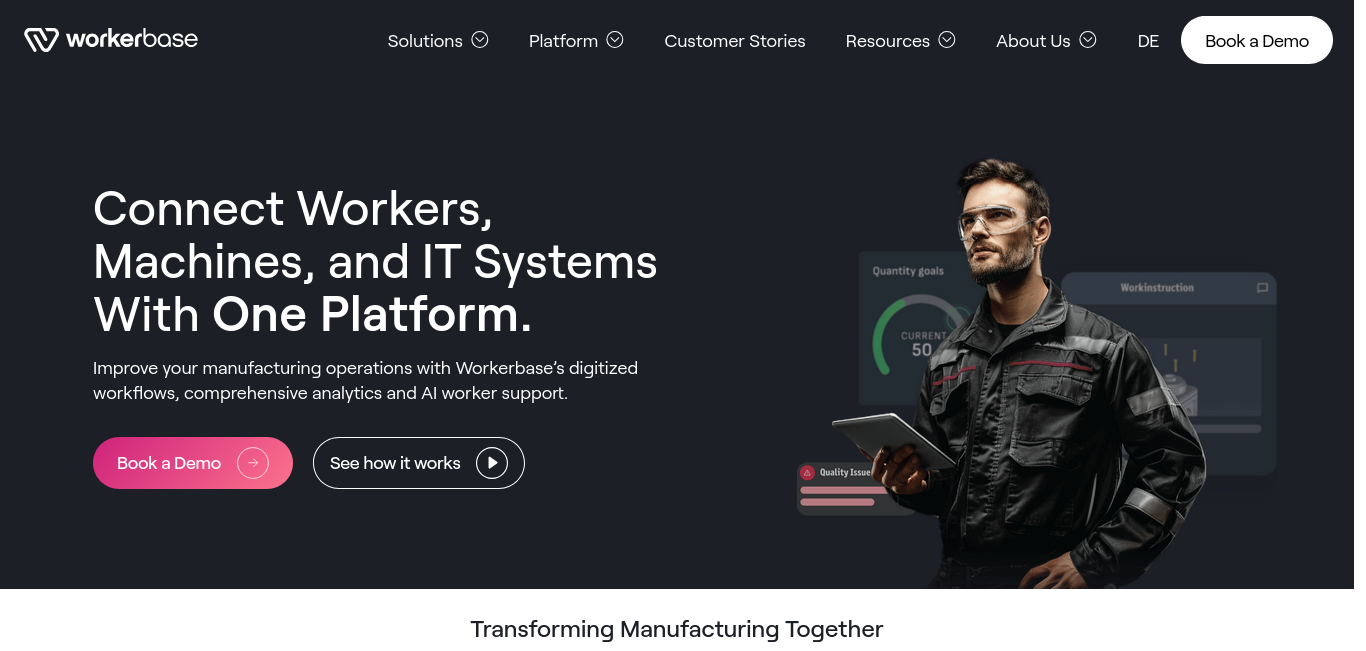Click the Workerbase logo icon
The image size is (1366, 651).
tap(41, 40)
